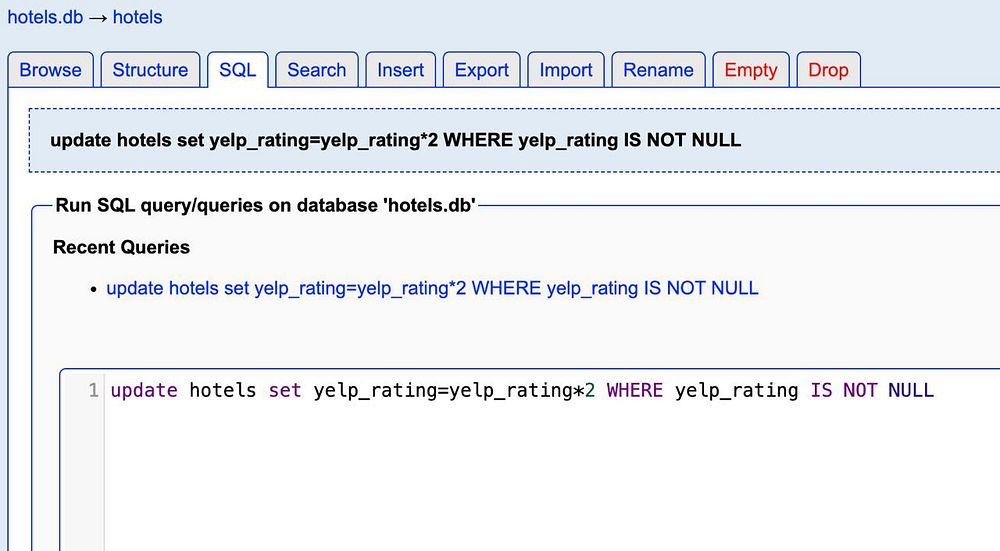This screenshot has width=1000, height=551.
Task: Click the 'Recent Queries' heading
Action: point(121,247)
